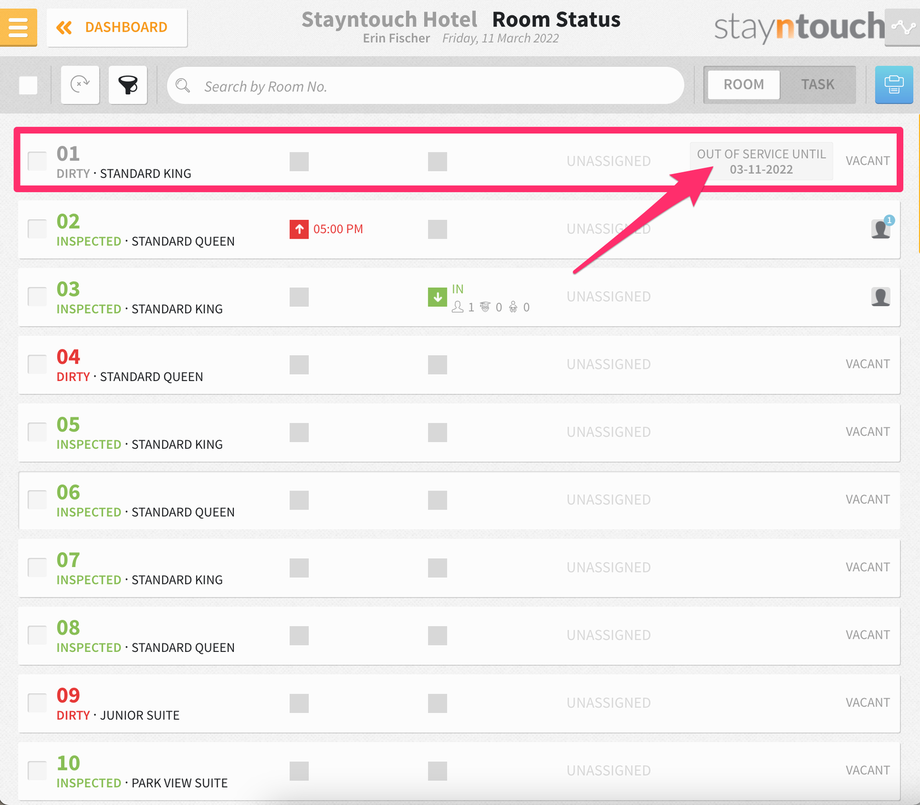Select the checkbox for room 01
This screenshot has width=920, height=805.
tap(37, 161)
